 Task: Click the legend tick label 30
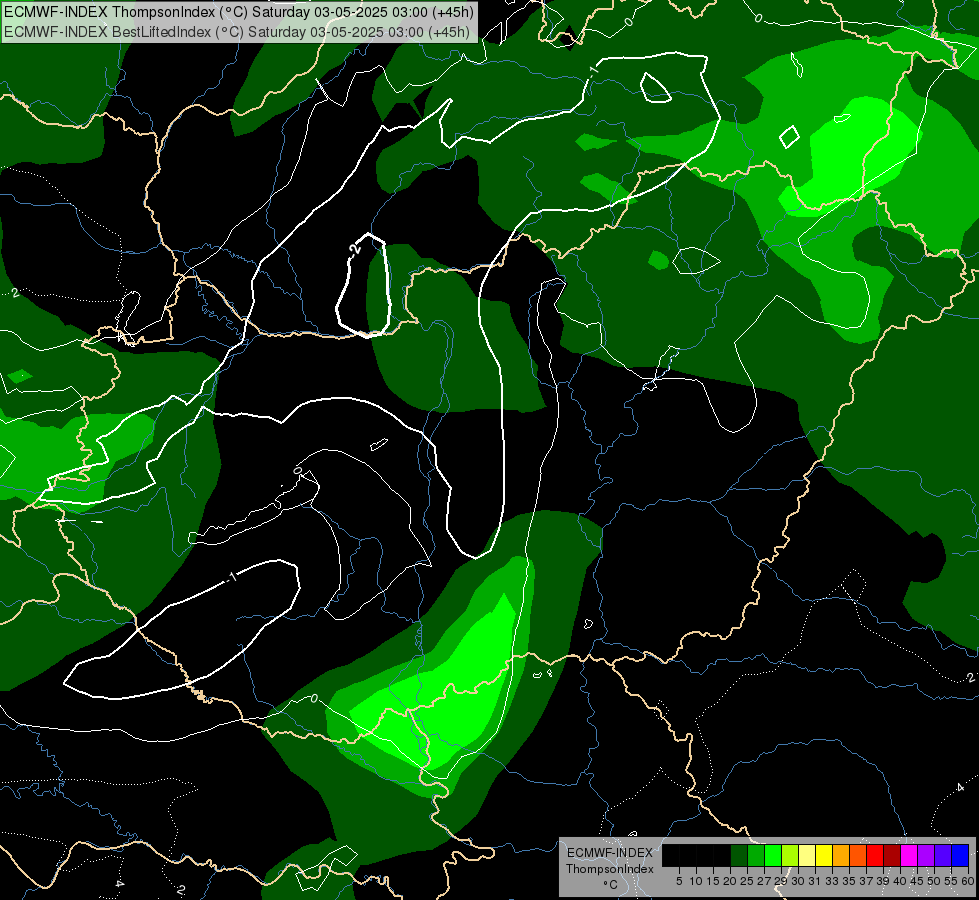tap(798, 881)
